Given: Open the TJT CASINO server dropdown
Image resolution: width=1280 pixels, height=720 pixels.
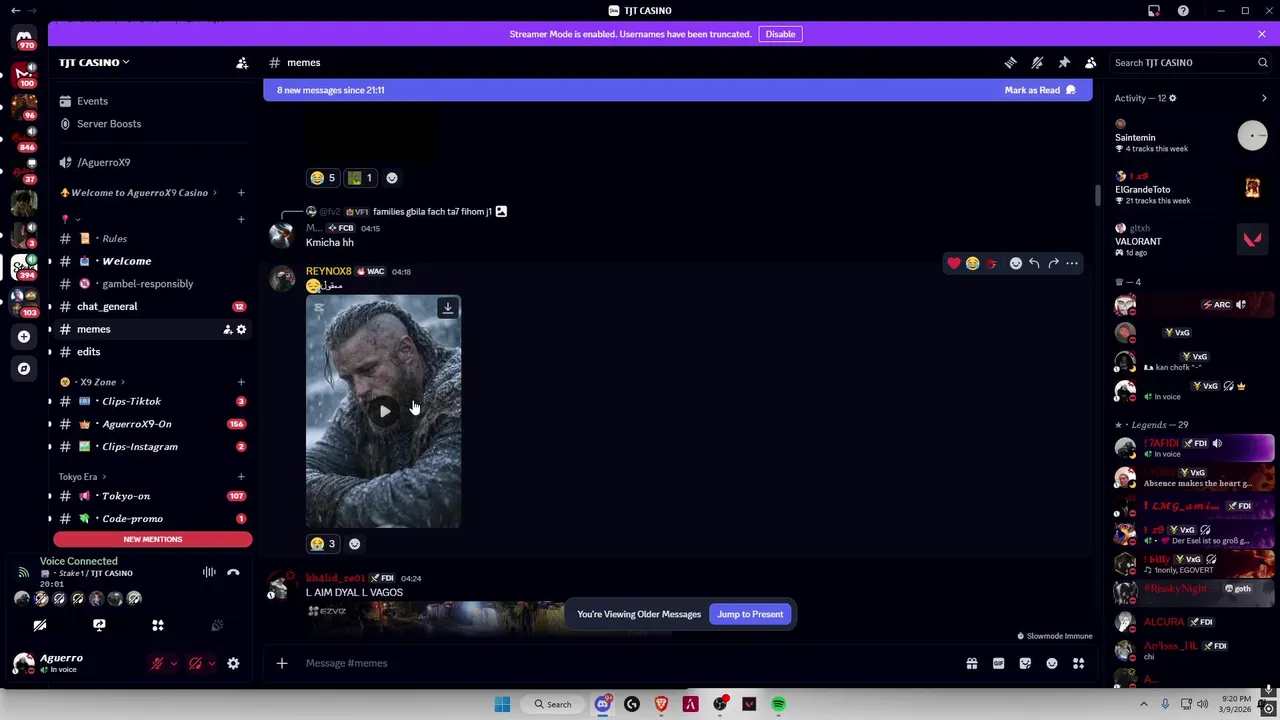Looking at the screenshot, I should pyautogui.click(x=94, y=62).
